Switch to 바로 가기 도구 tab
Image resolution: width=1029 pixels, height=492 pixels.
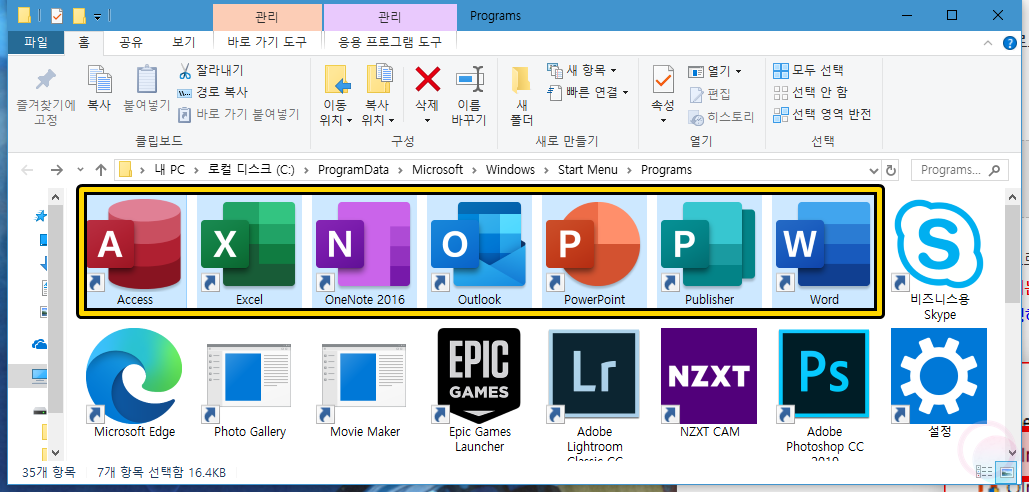click(x=267, y=43)
